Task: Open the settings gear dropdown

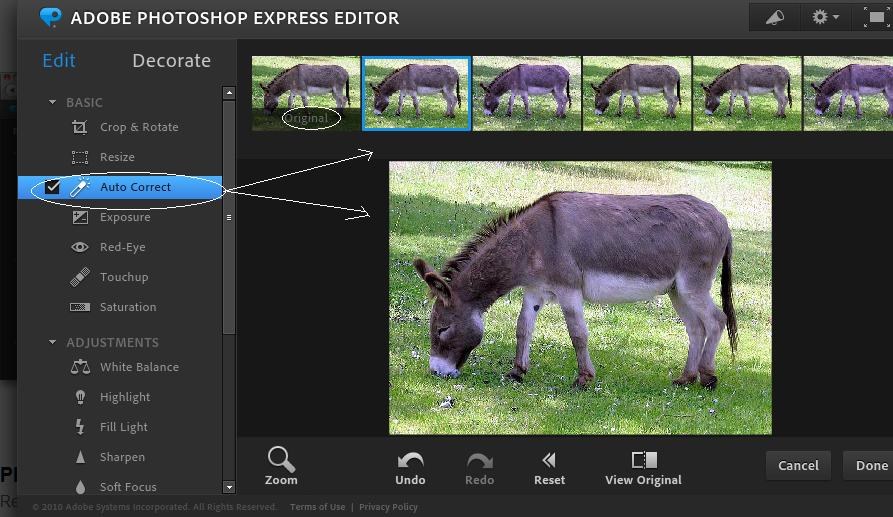Action: tap(825, 17)
